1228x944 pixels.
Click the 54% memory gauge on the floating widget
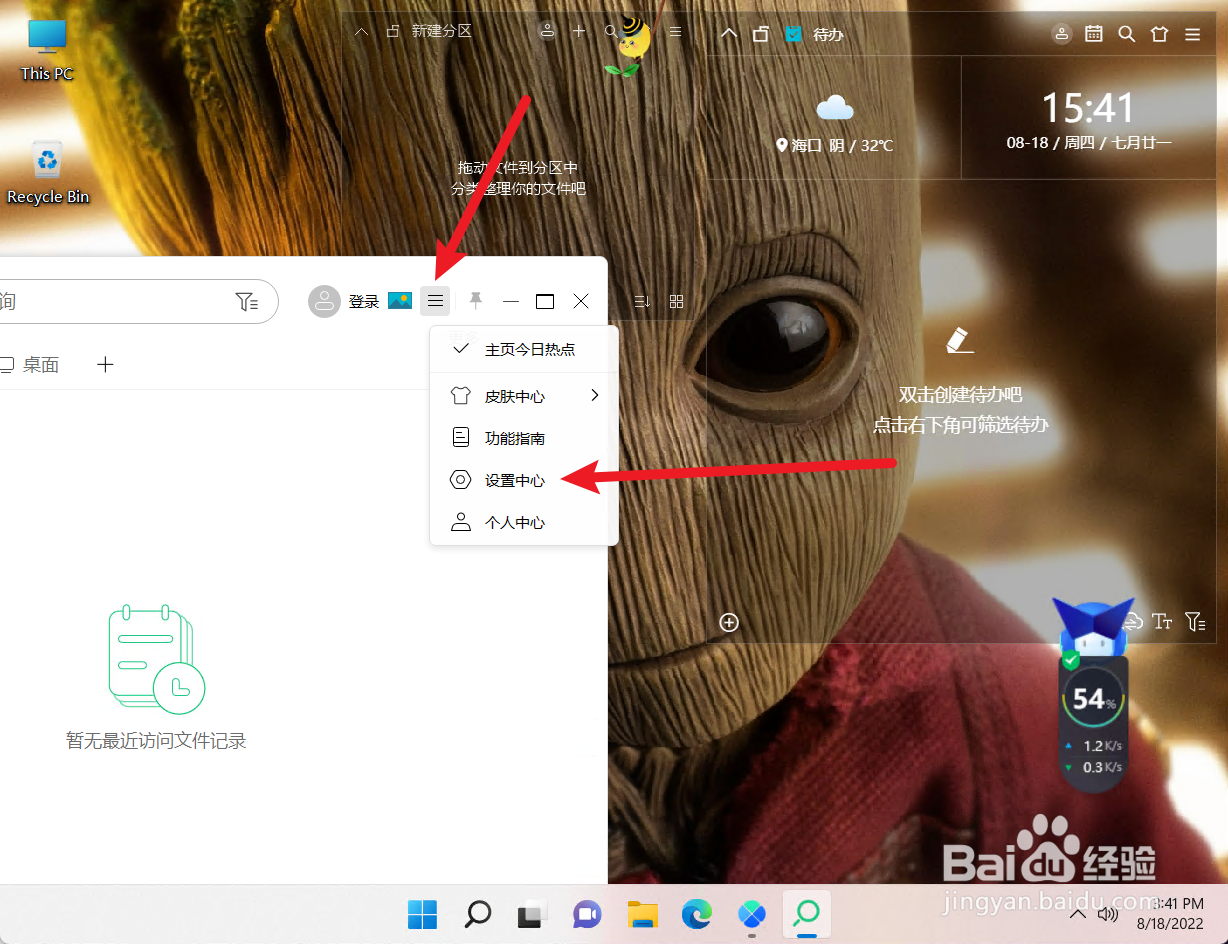point(1093,698)
